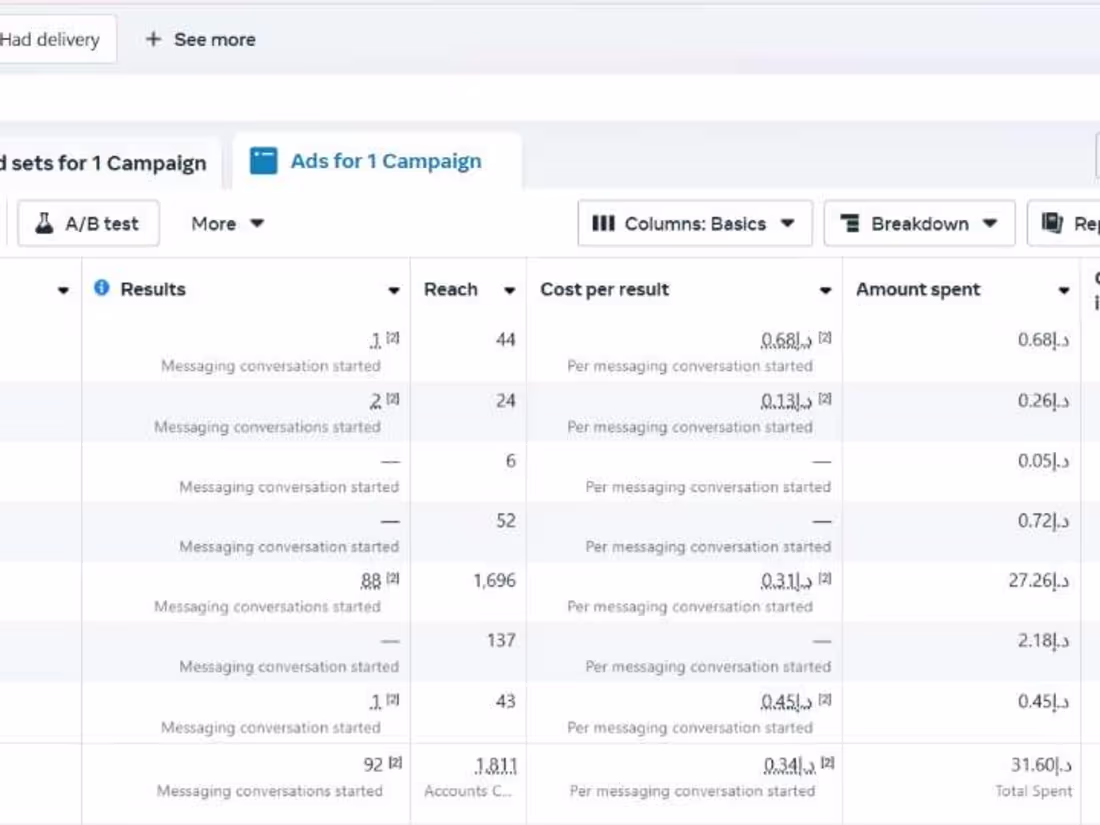Click the 31.60 total spent value
This screenshot has height=825, width=1100.
coord(1041,765)
